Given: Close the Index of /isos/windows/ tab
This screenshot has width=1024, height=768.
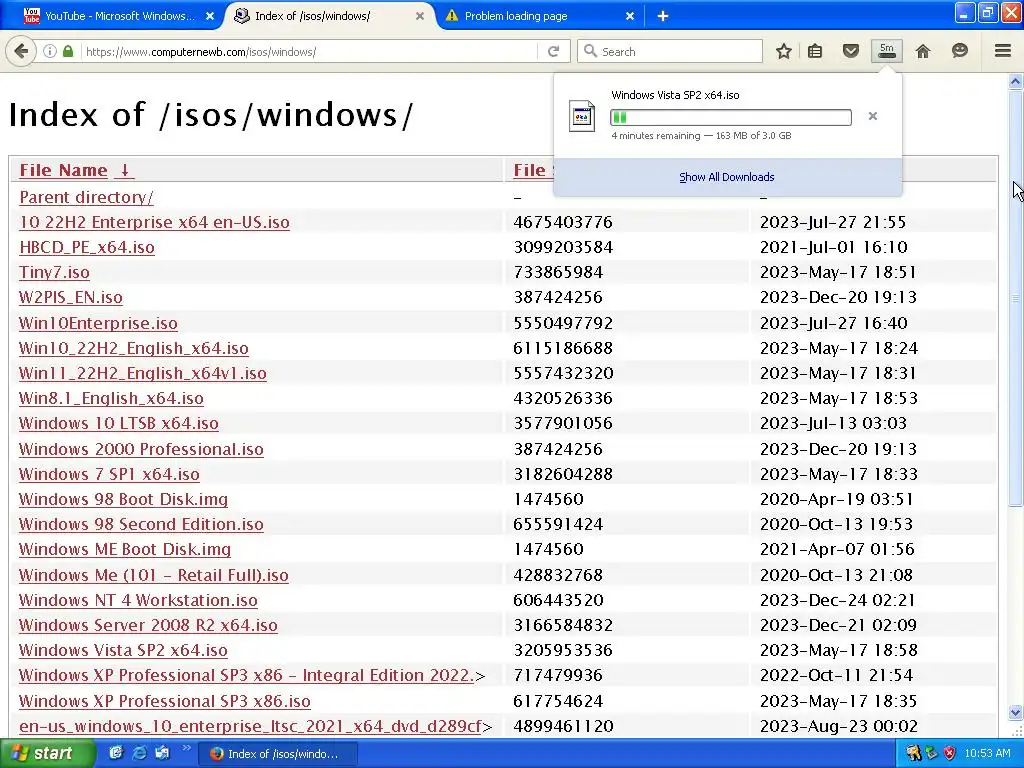Looking at the screenshot, I should (x=420, y=16).
